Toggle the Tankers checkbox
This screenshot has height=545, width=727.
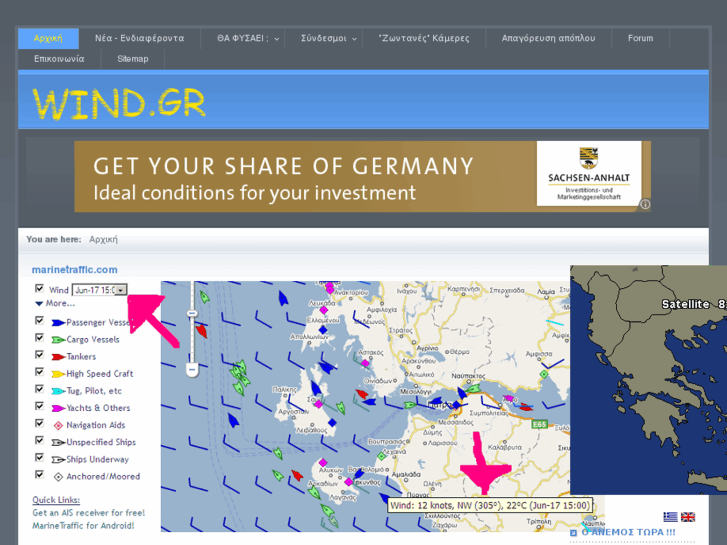[x=39, y=355]
